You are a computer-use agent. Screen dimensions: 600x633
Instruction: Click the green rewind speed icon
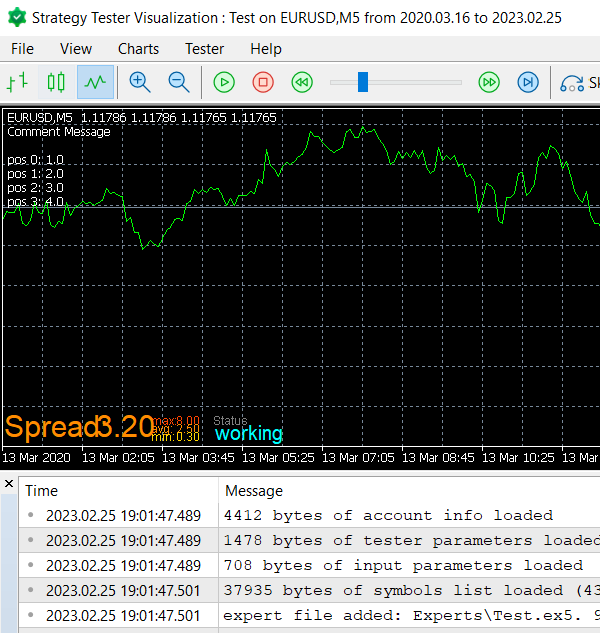coord(302,82)
